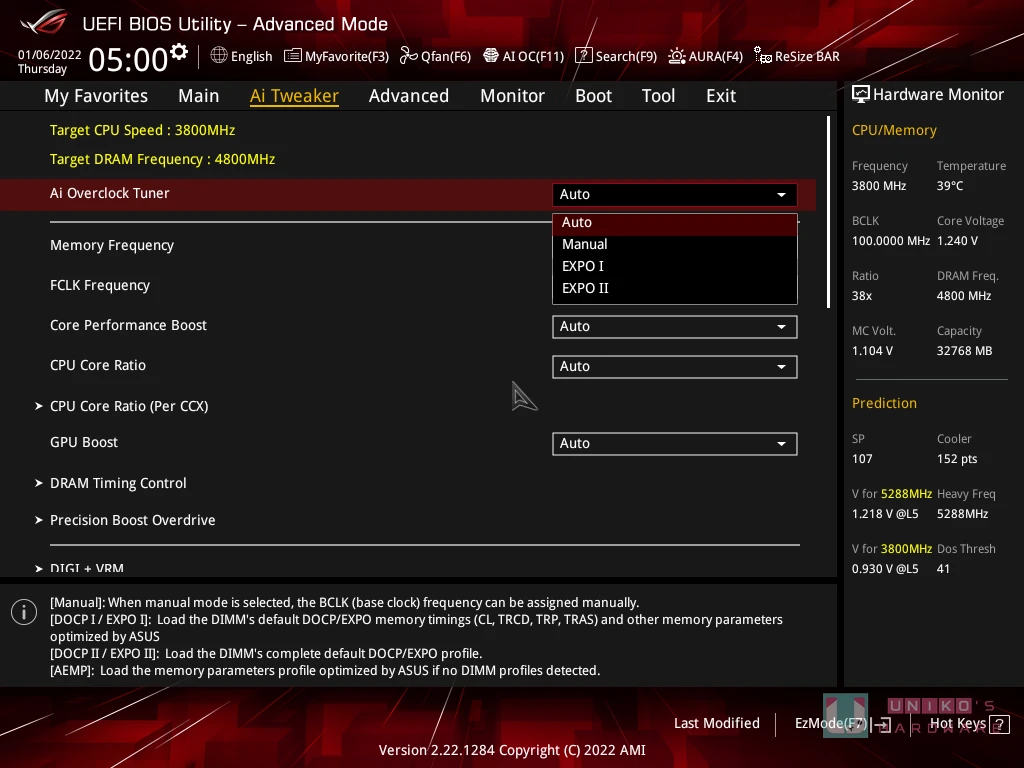Viewport: 1024px width, 768px height.
Task: Open CPU Core Ratio dropdown
Action: pos(675,366)
